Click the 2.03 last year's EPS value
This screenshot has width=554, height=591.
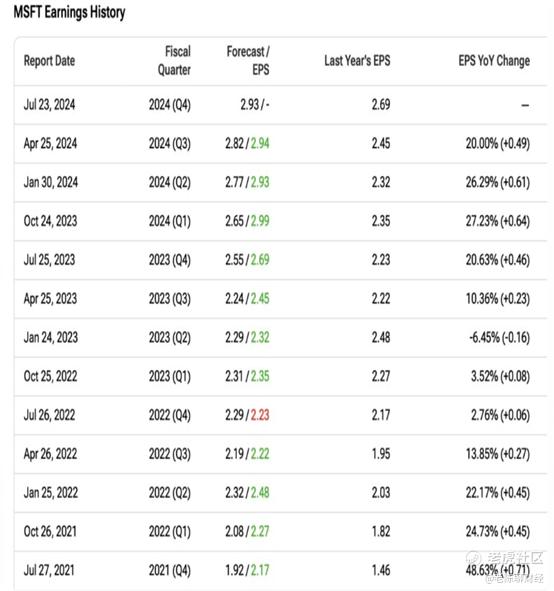coord(381,493)
